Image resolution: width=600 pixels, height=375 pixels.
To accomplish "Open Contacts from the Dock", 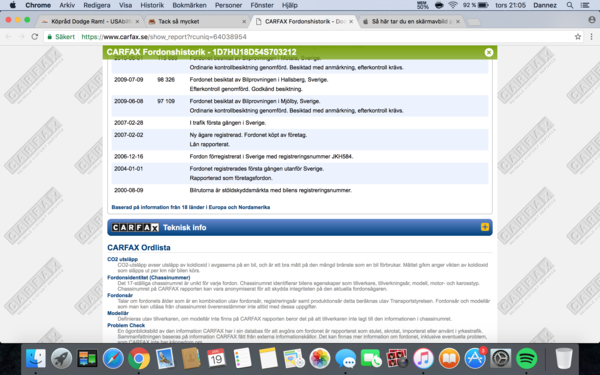I will point(191,358).
